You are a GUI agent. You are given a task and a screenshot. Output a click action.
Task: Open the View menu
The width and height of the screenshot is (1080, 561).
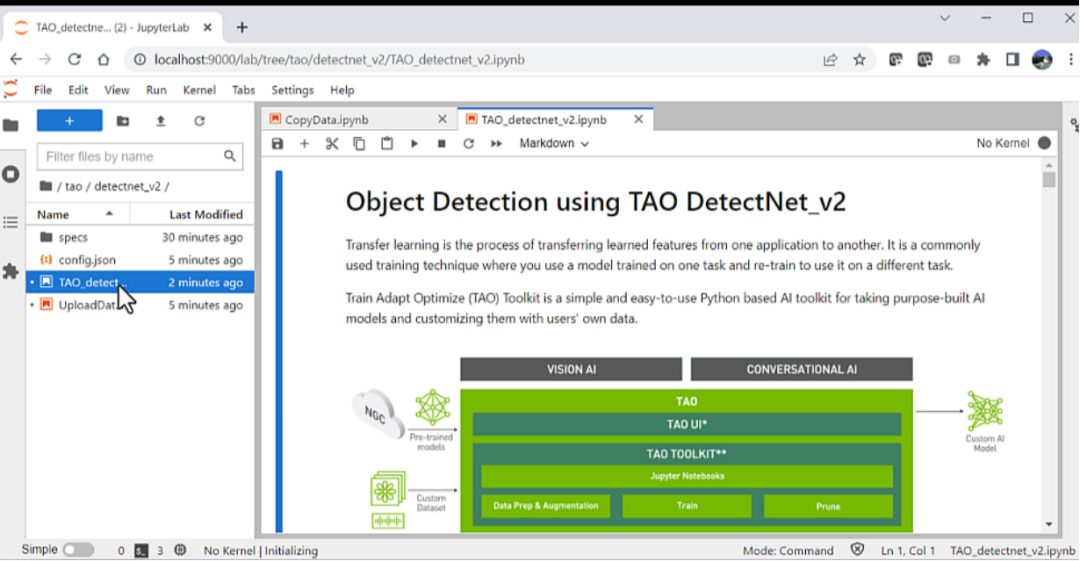(x=116, y=90)
